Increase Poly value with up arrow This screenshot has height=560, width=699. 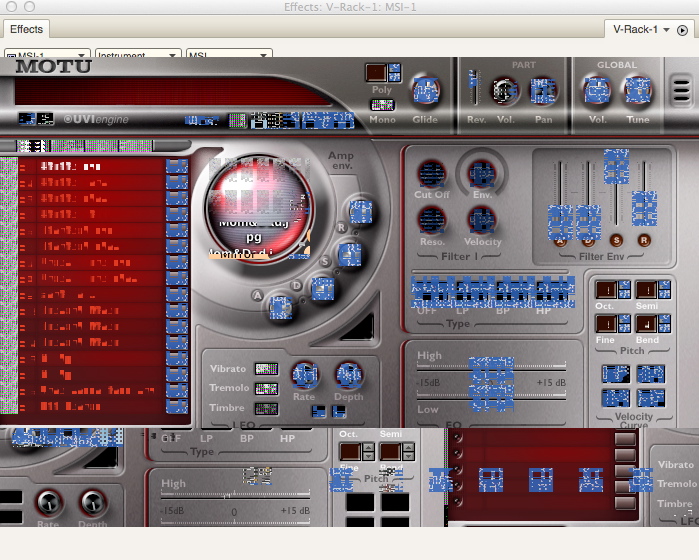point(394,68)
